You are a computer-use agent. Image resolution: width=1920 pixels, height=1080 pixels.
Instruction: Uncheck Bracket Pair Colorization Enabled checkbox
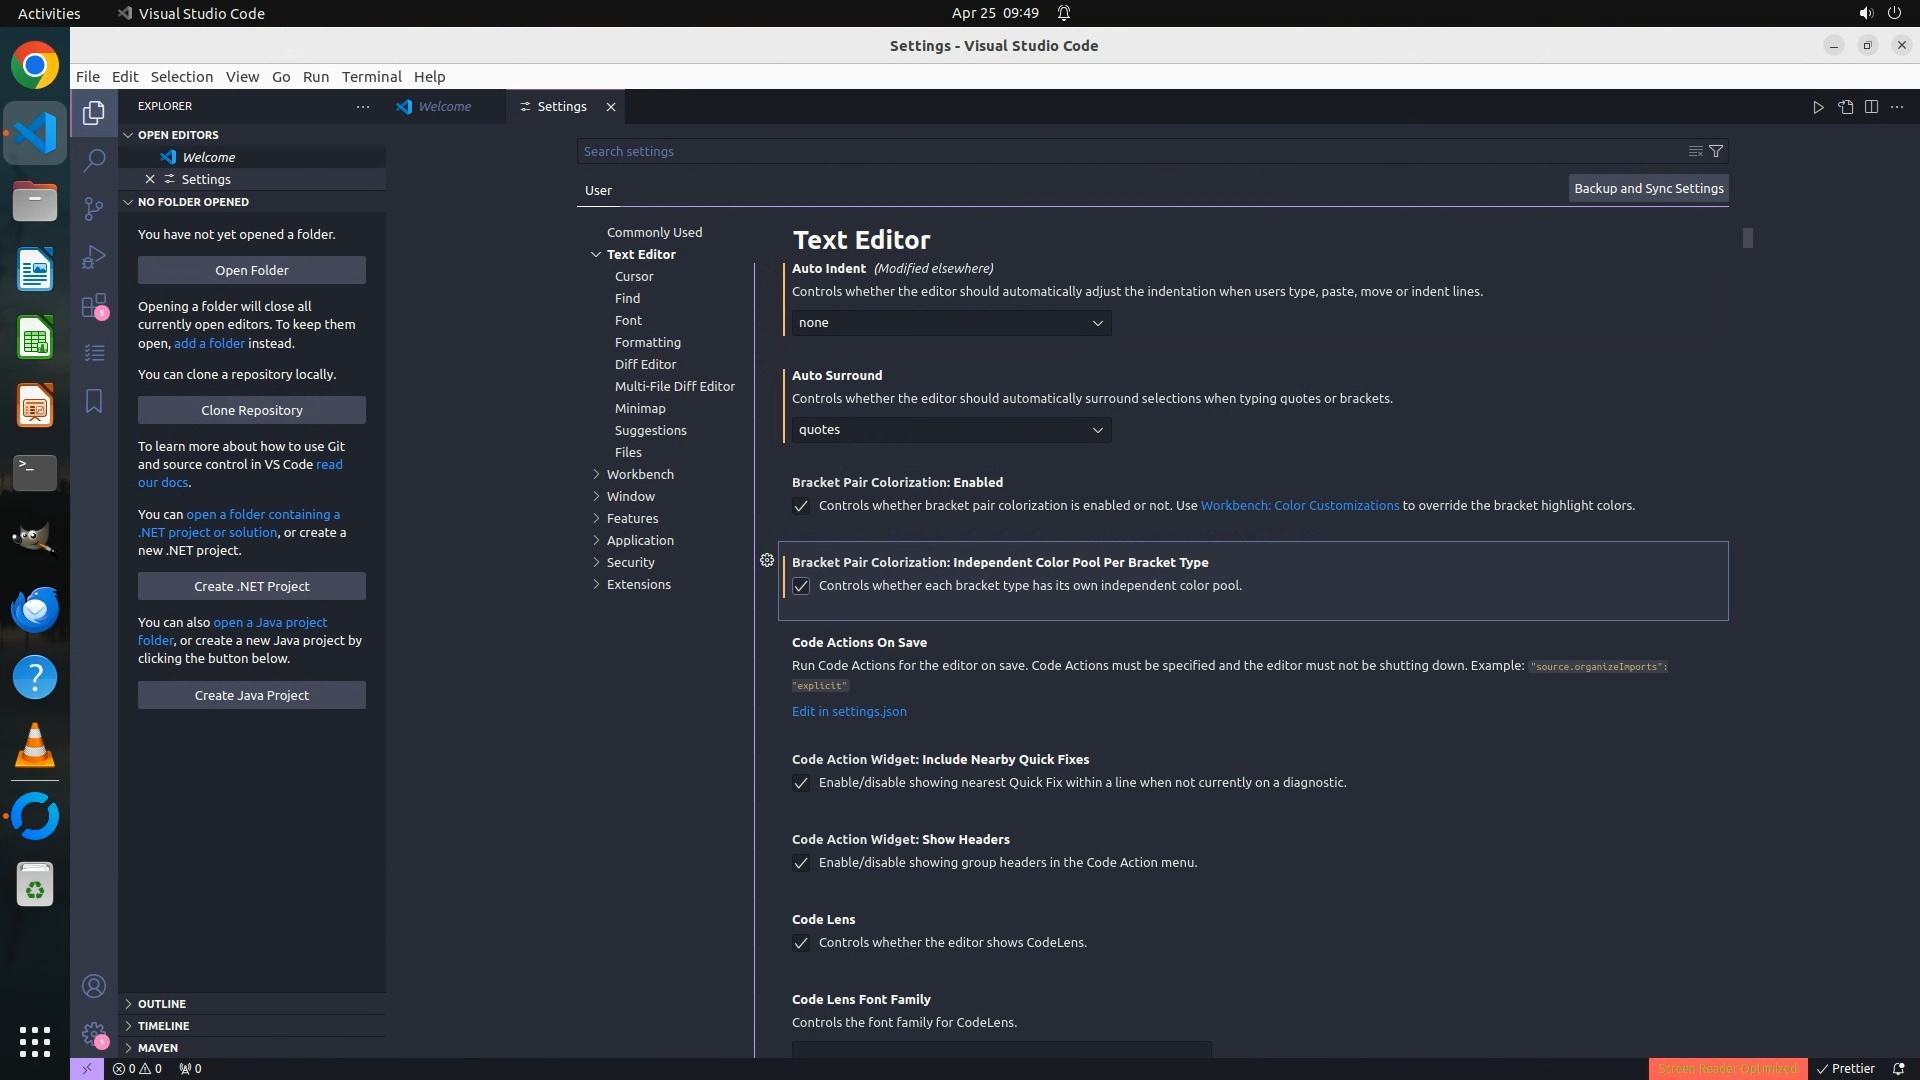801,506
